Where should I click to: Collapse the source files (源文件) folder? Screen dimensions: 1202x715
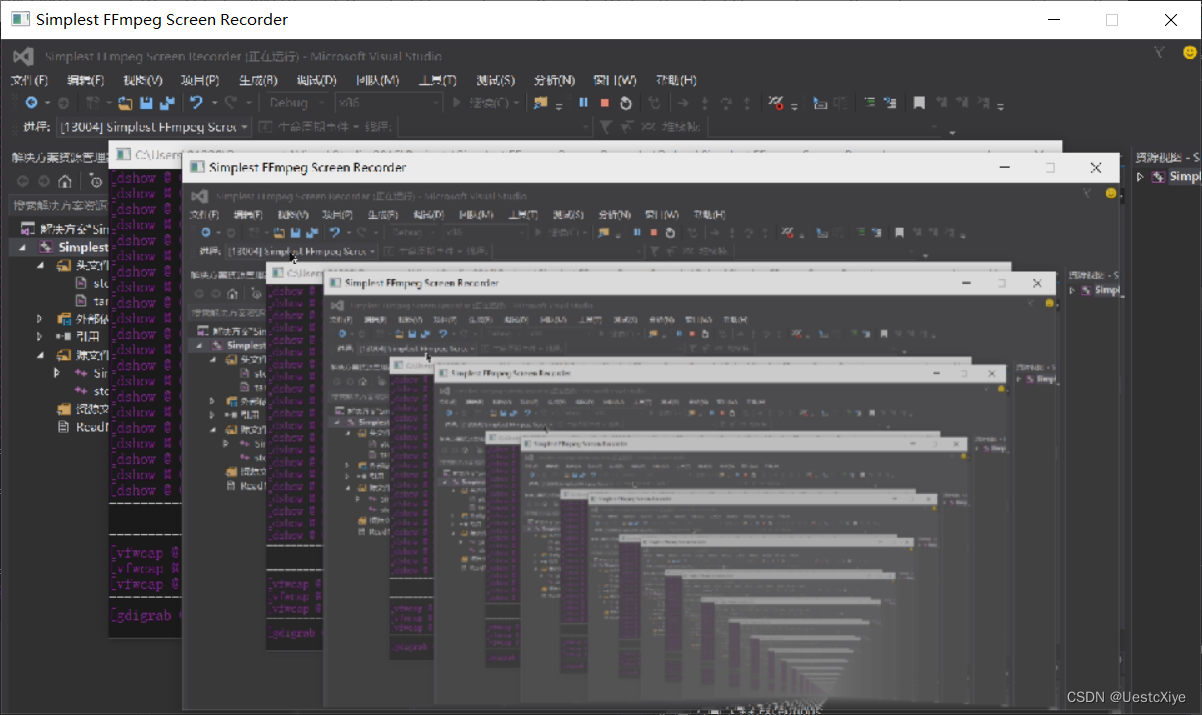(x=41, y=355)
